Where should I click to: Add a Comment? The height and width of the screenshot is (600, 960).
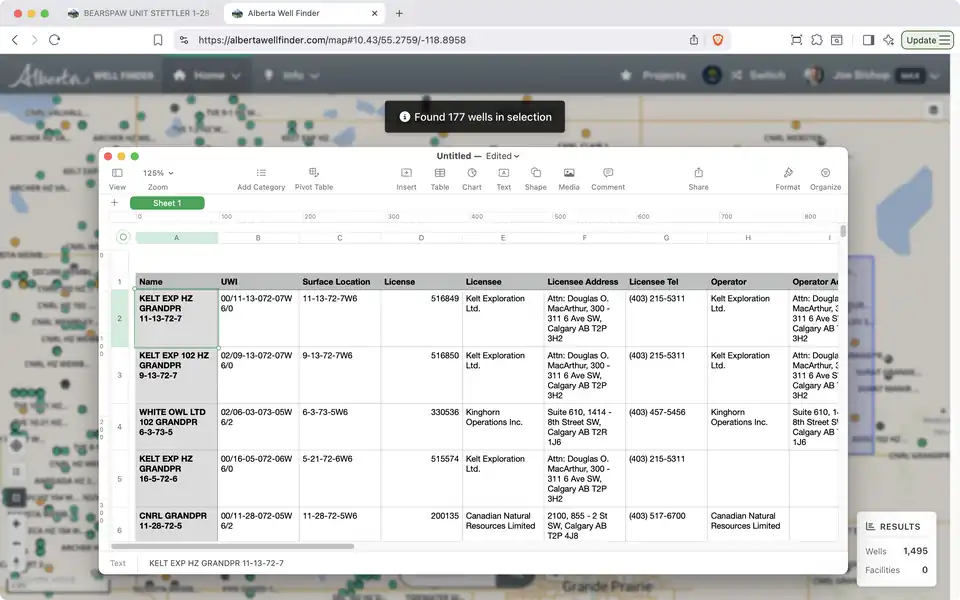coord(607,179)
